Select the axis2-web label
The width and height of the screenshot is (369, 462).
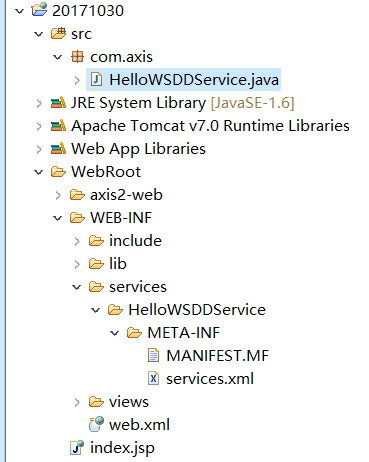pos(126,195)
